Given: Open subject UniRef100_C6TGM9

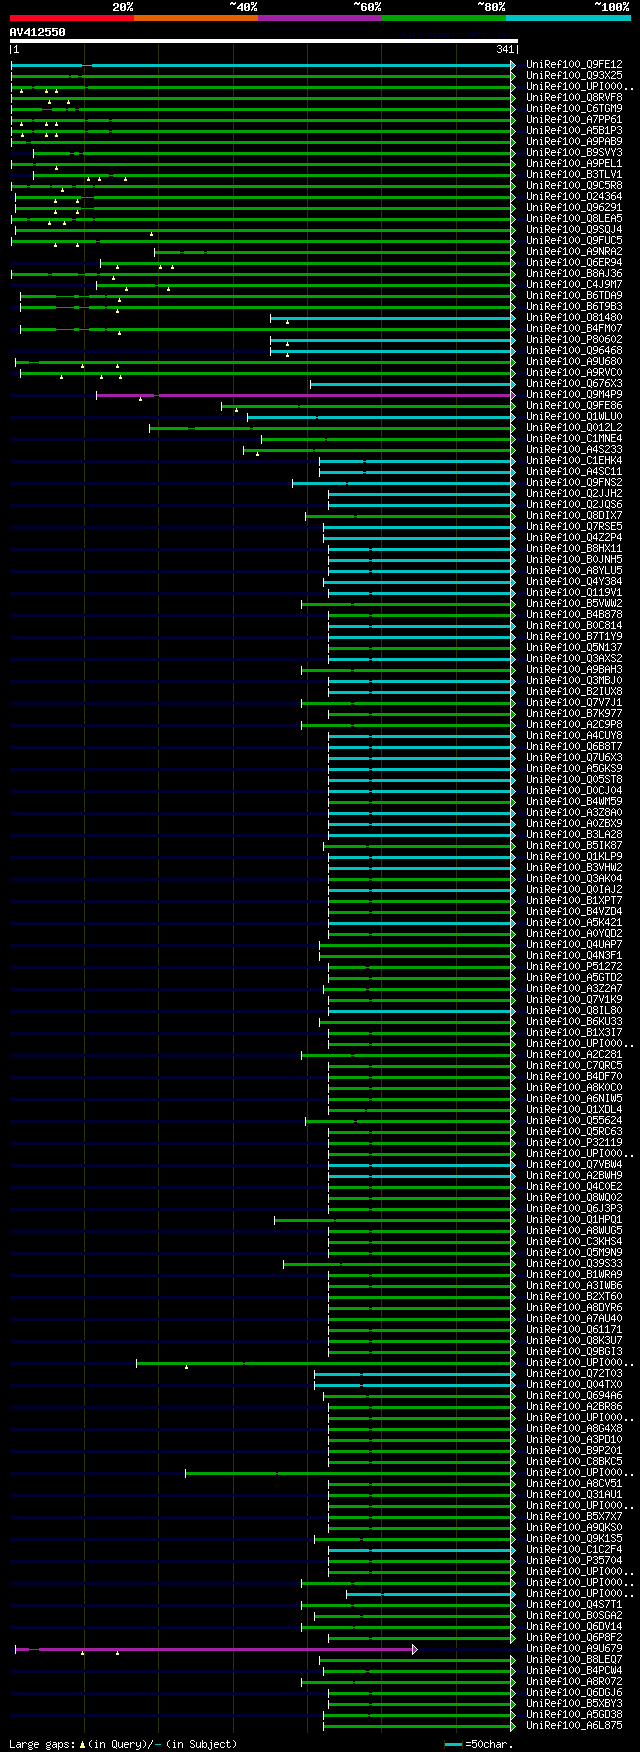Looking at the screenshot, I should [x=574, y=109].
